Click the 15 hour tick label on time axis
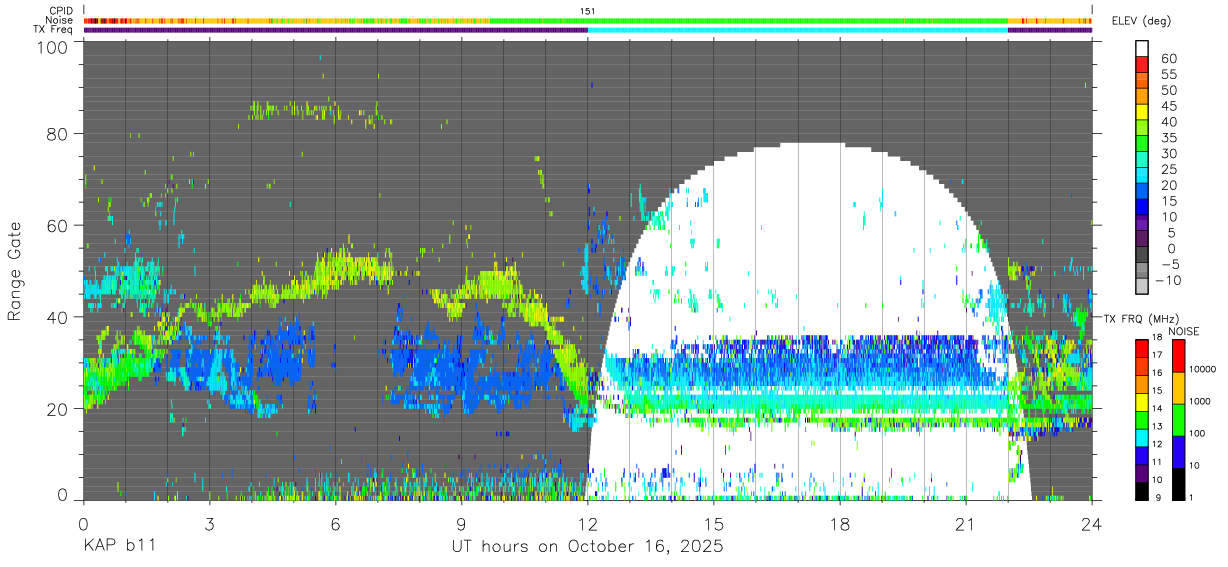 tap(714, 525)
